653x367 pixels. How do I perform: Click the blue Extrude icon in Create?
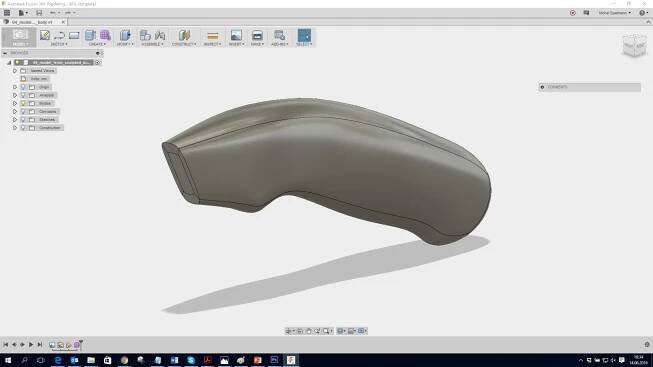(x=90, y=35)
